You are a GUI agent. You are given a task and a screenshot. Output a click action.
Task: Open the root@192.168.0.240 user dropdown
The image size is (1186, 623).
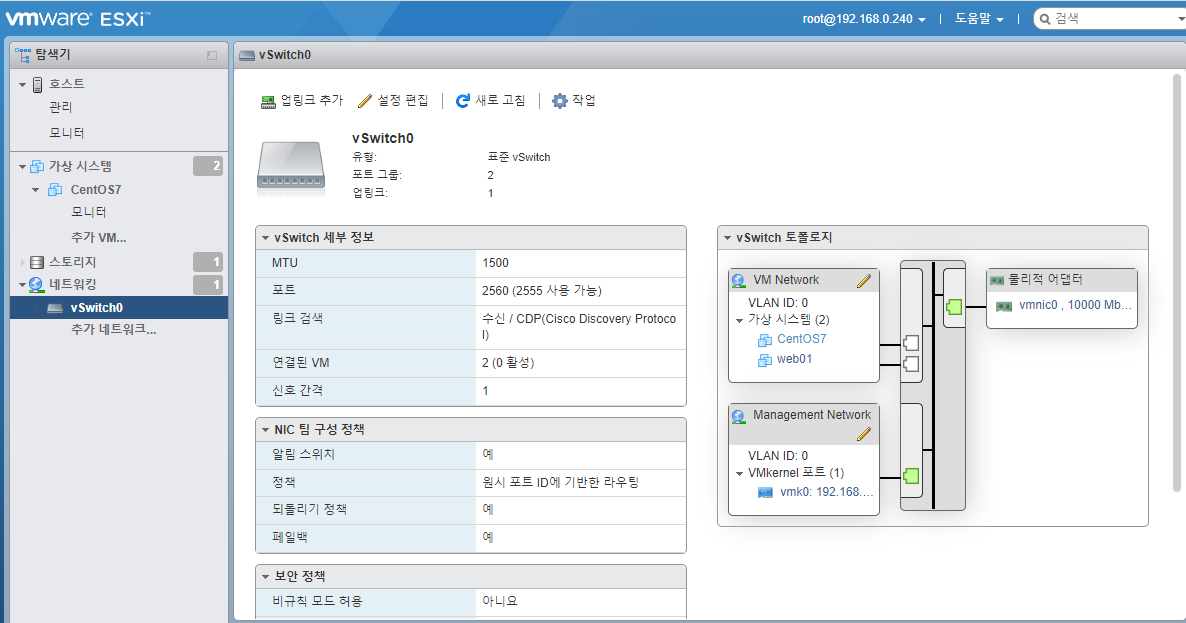864,19
